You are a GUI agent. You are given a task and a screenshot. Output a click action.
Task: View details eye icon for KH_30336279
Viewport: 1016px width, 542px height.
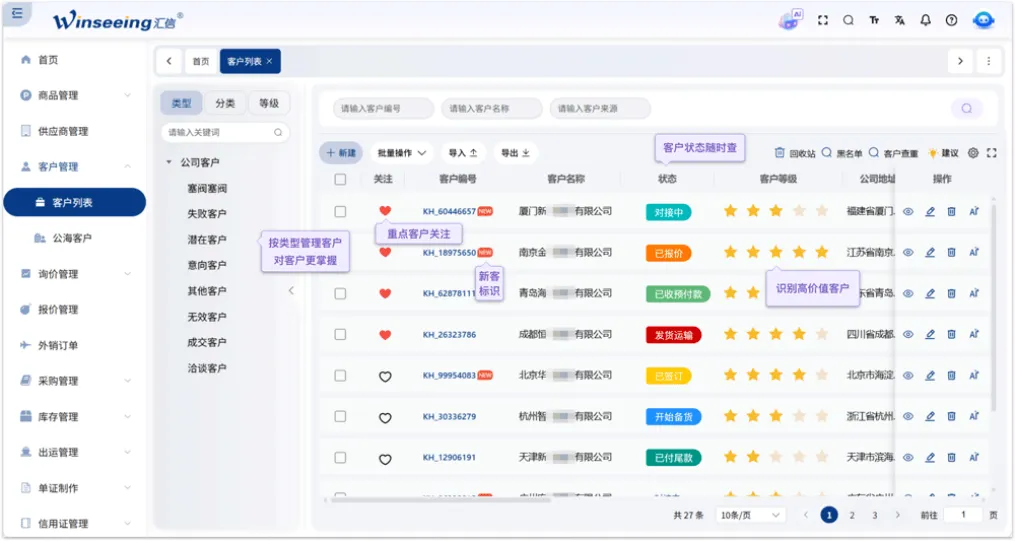pos(908,417)
